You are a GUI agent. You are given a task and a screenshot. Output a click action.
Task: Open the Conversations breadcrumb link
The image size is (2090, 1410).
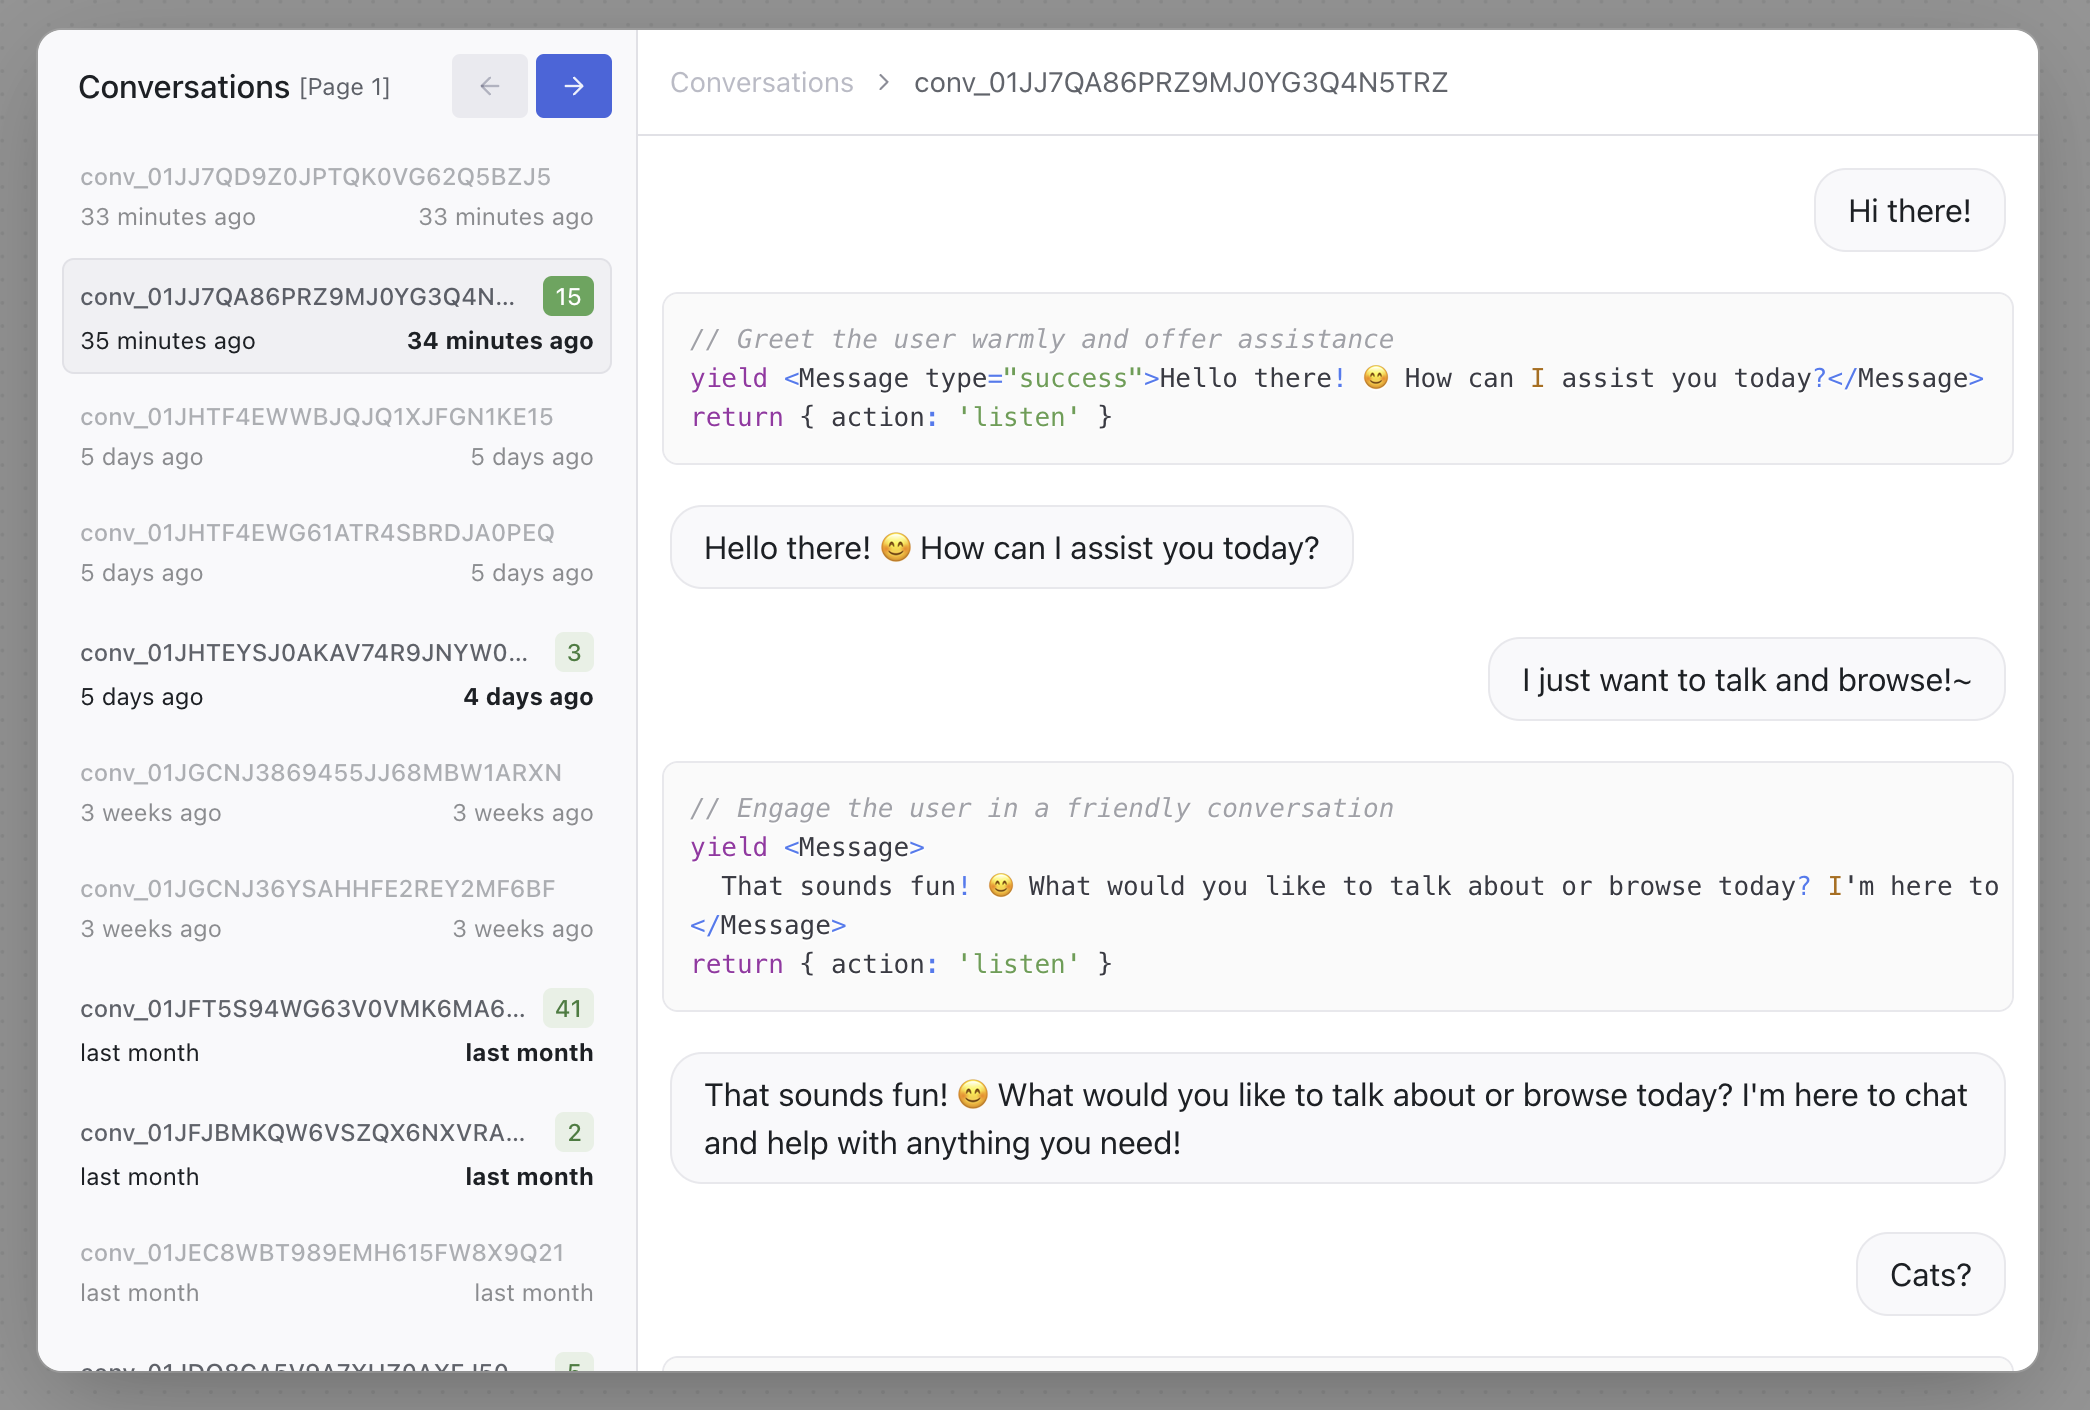(x=761, y=83)
